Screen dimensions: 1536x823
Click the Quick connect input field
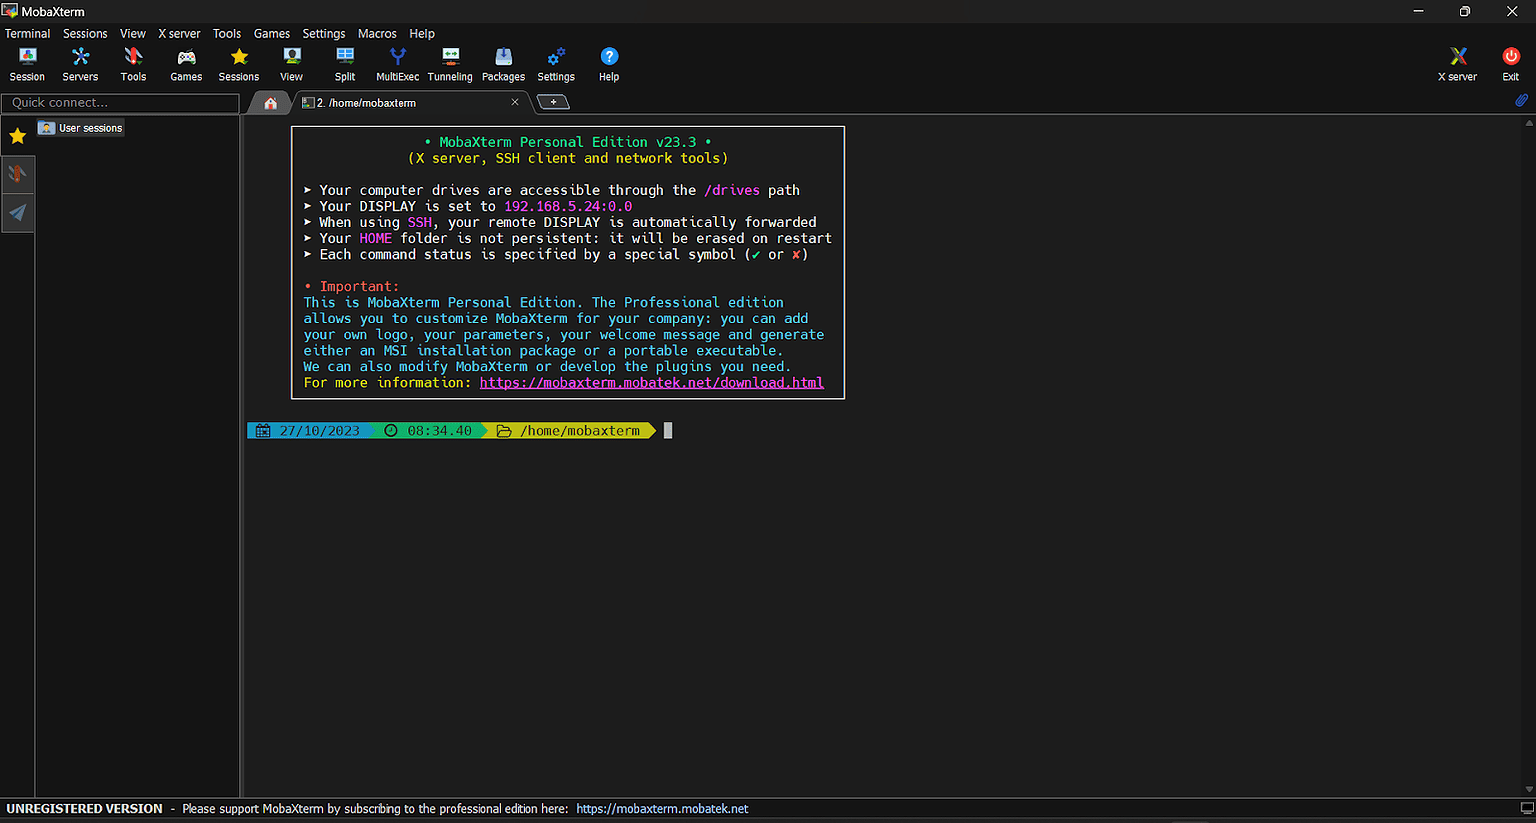(x=120, y=103)
